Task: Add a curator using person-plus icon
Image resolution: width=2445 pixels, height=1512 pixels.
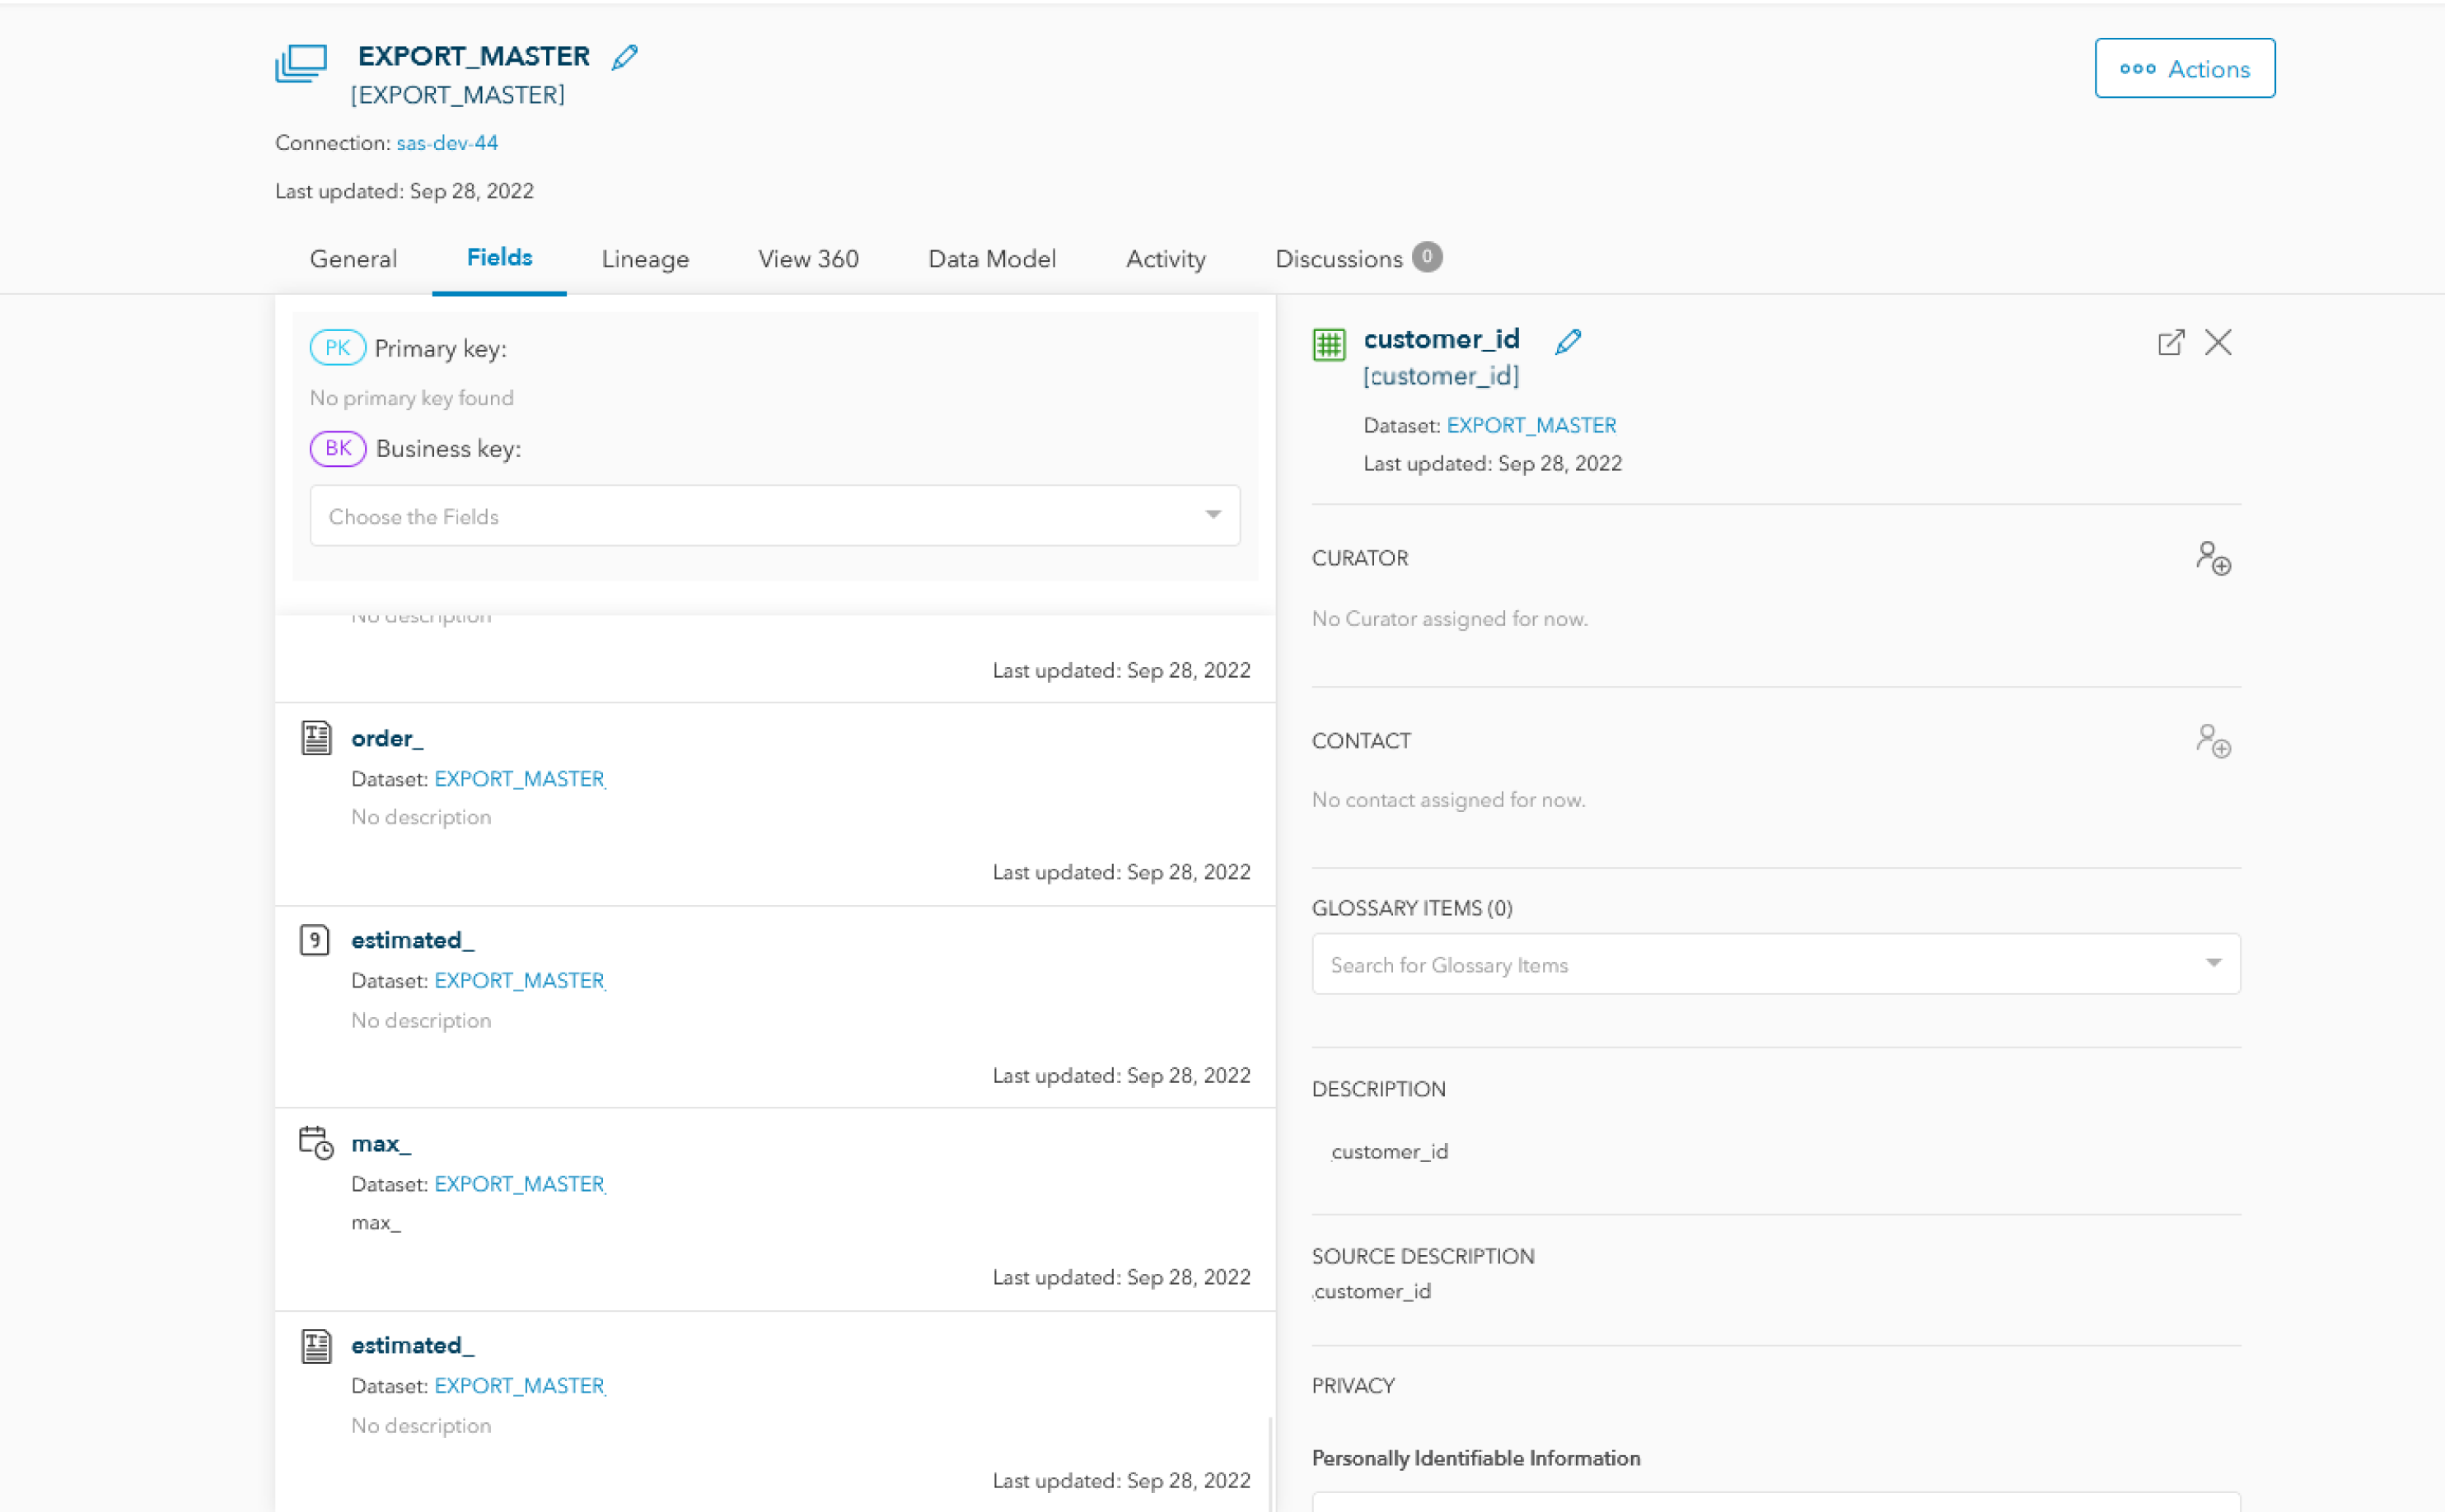Action: point(2213,558)
